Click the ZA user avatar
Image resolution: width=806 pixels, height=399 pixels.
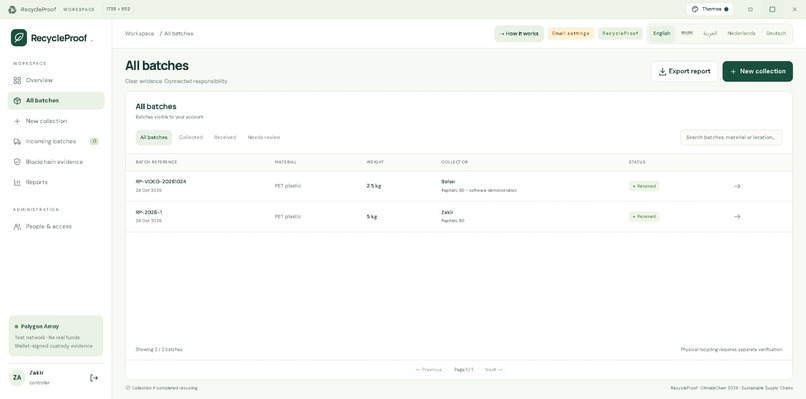17,378
